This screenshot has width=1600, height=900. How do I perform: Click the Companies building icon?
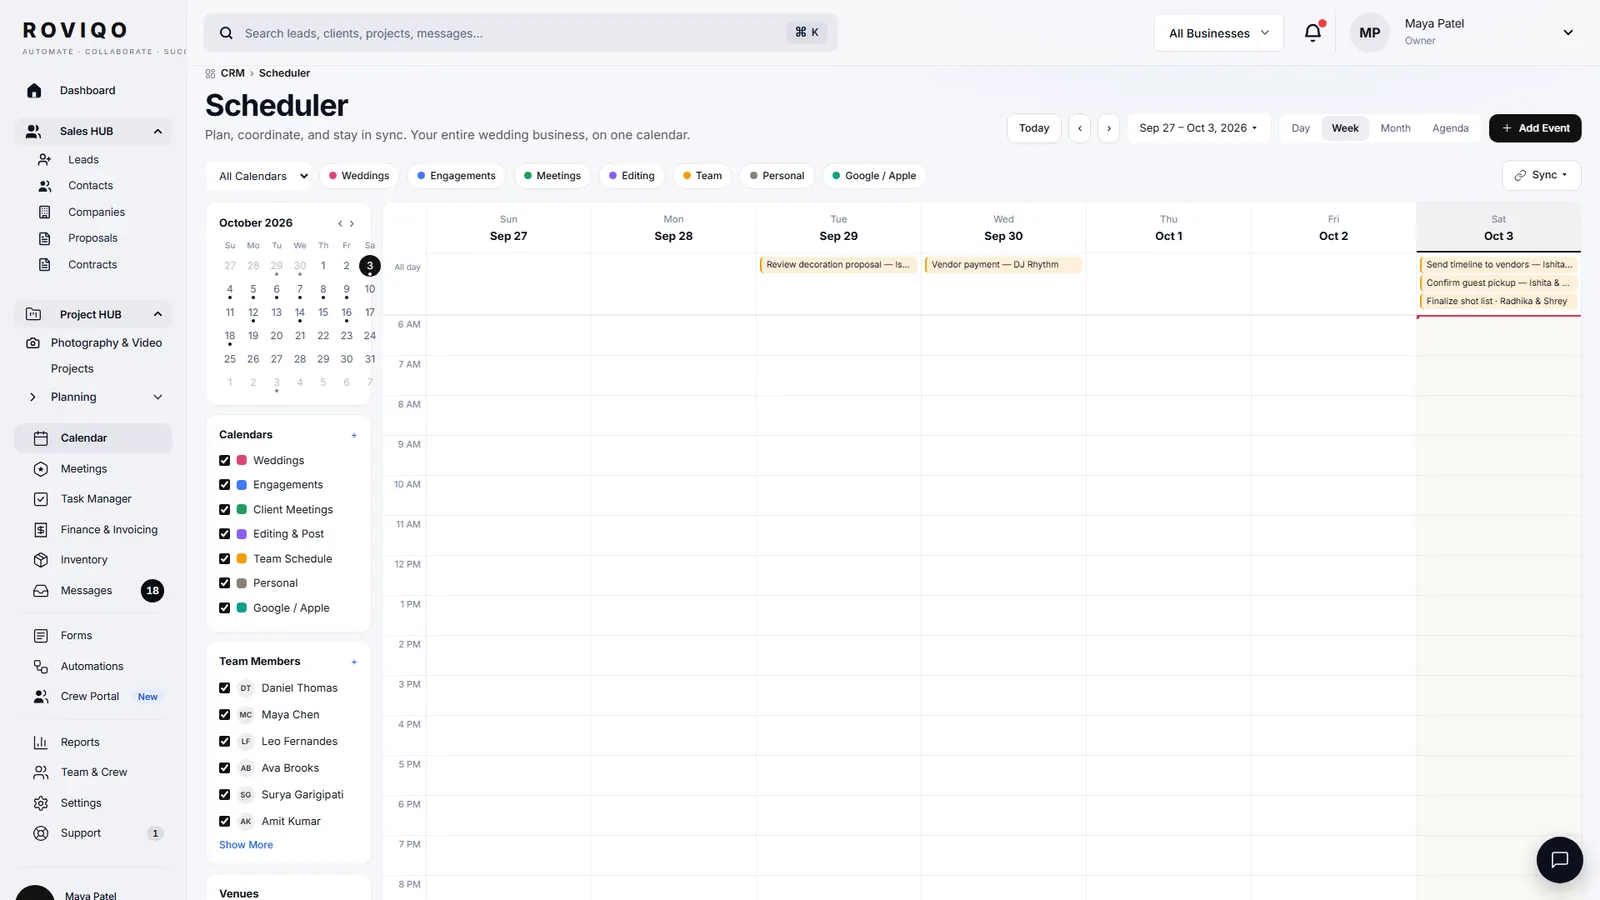point(44,212)
